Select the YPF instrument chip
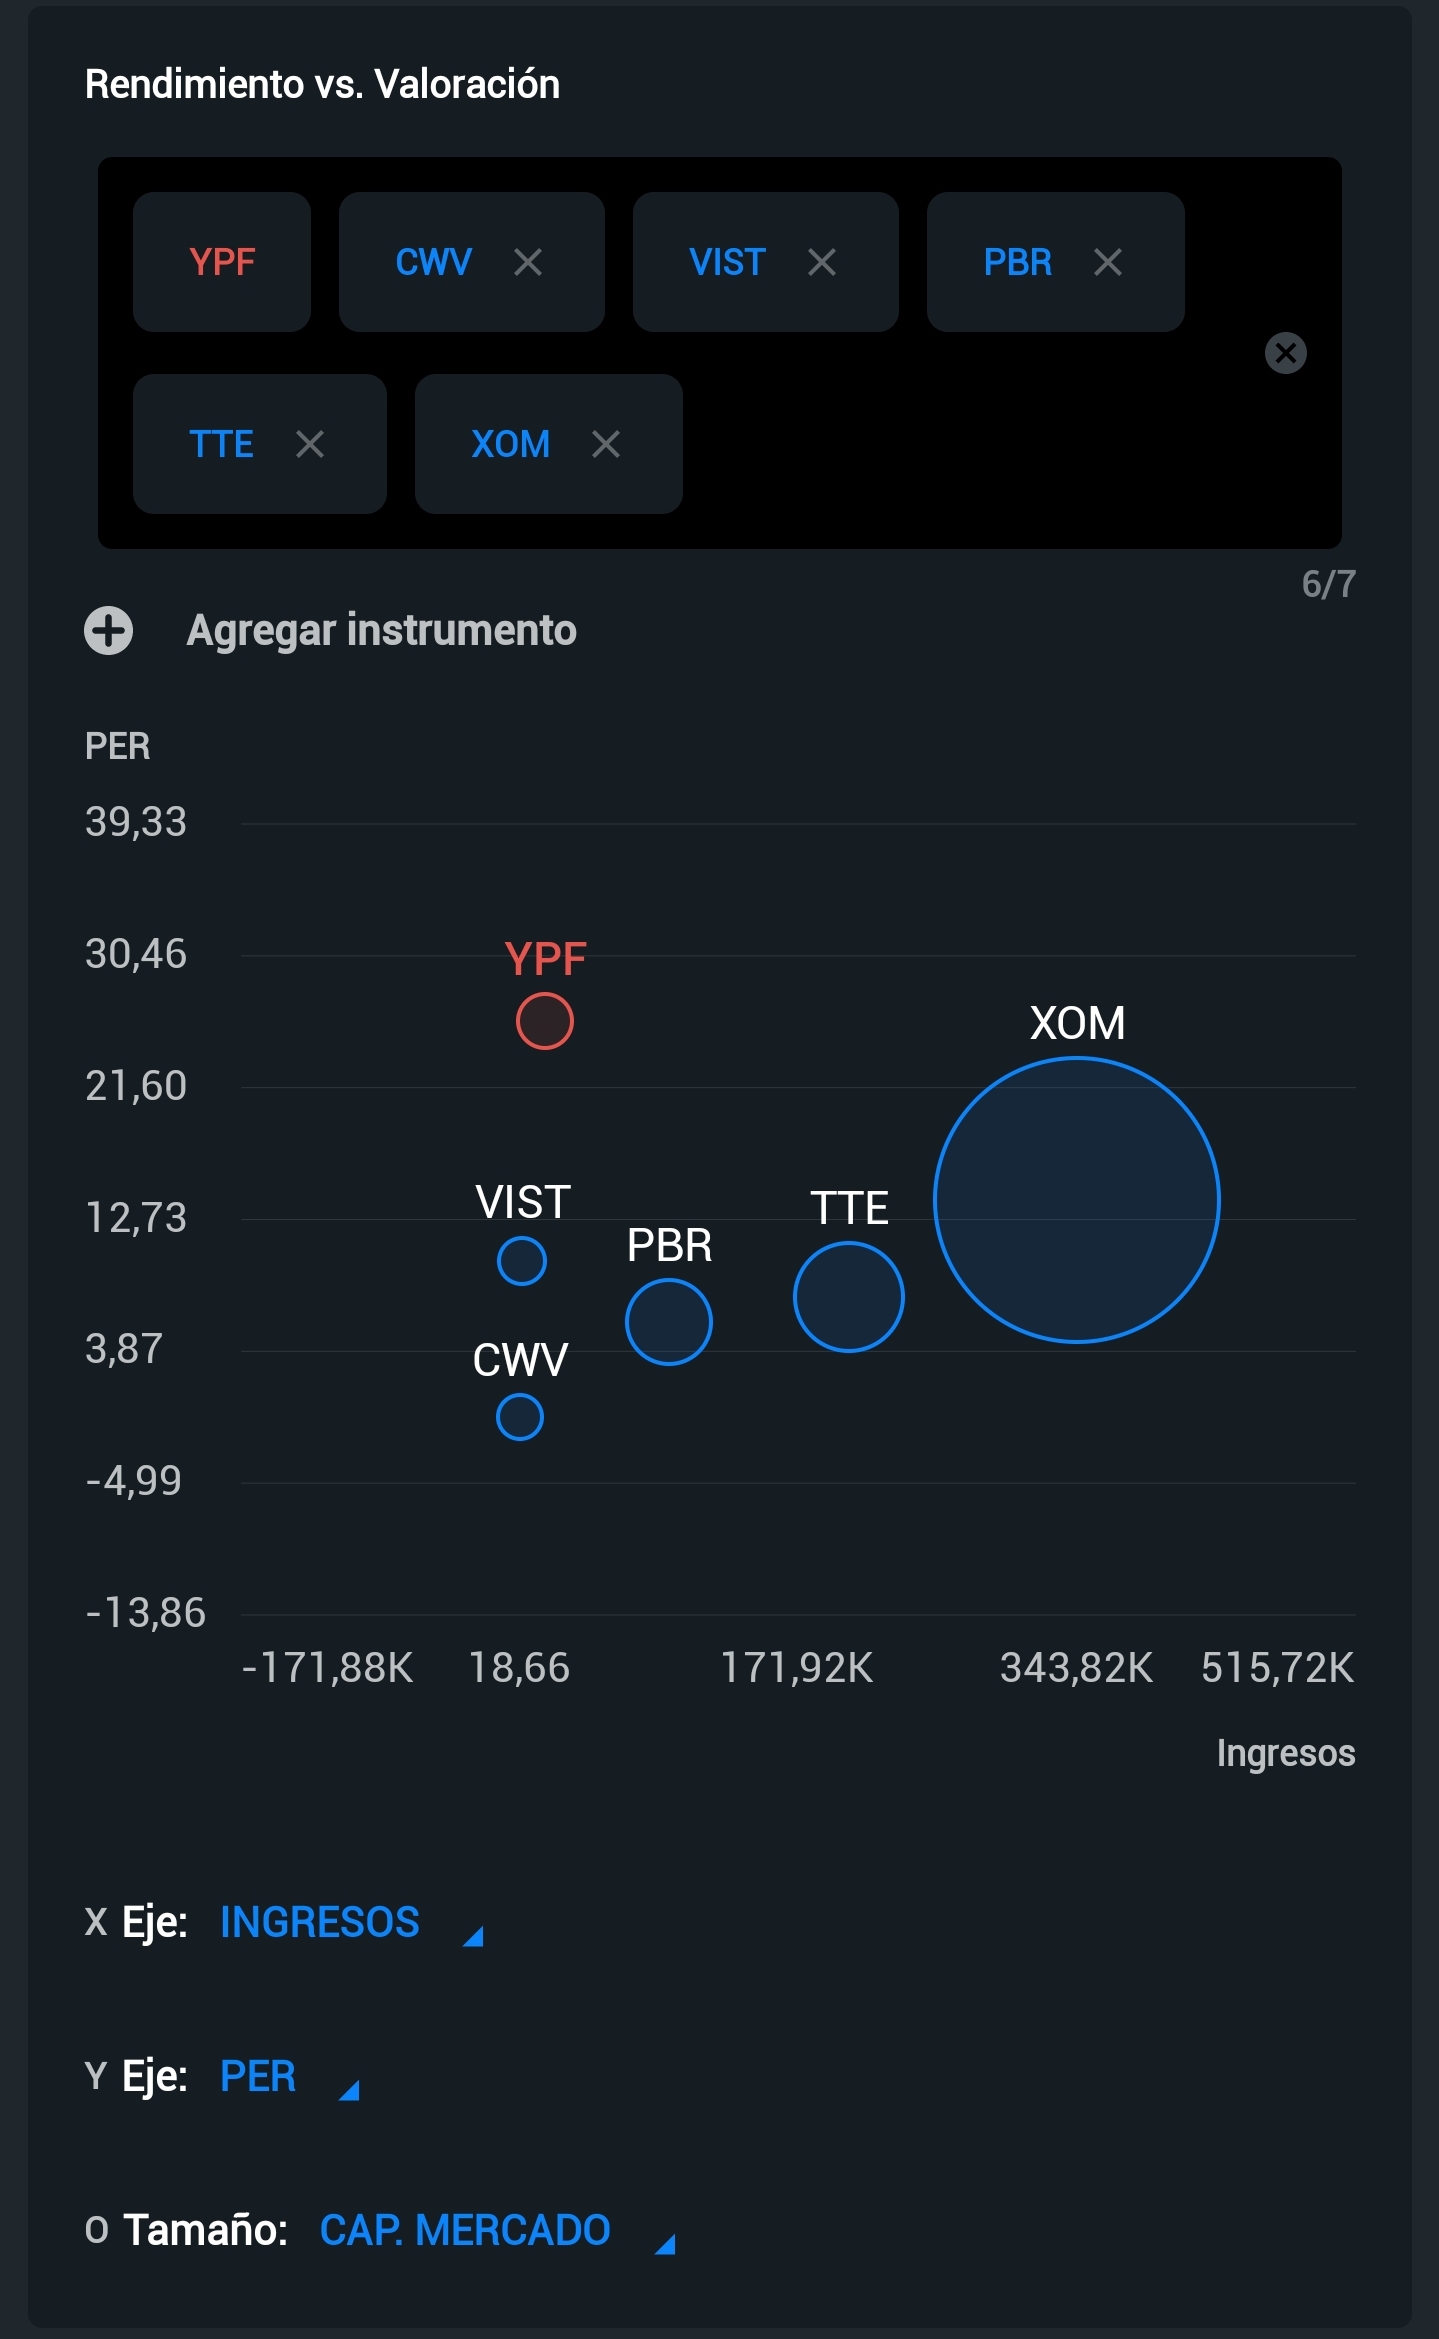 pyautogui.click(x=222, y=262)
